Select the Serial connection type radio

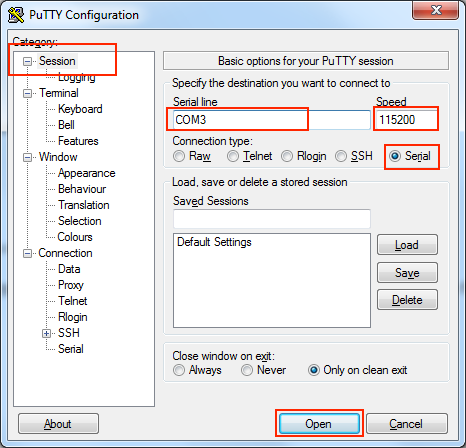[395, 156]
